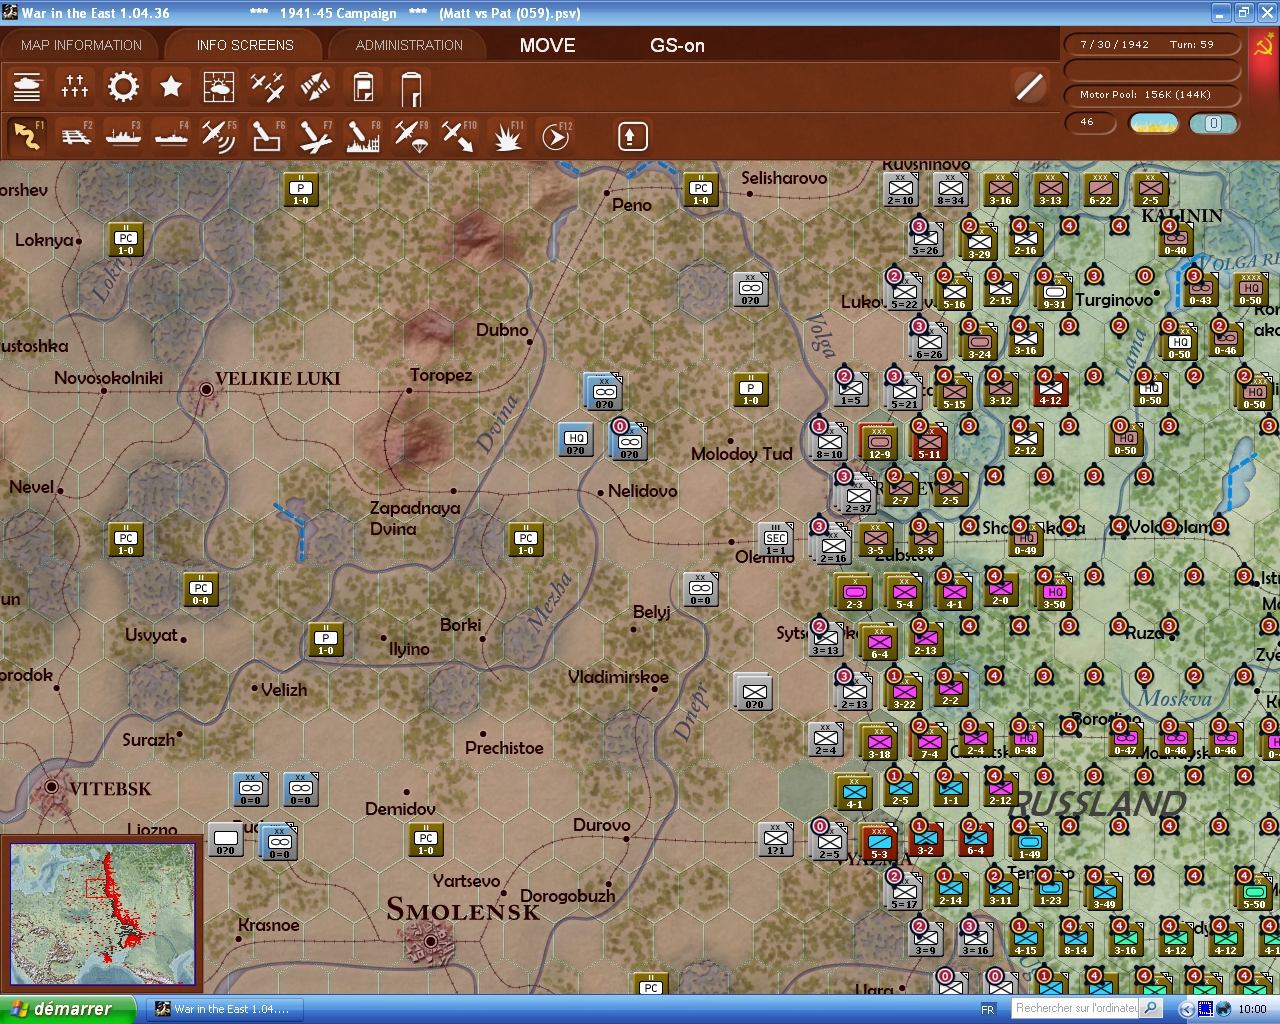
Task: Select F11 explosion mode icon
Action: point(507,136)
